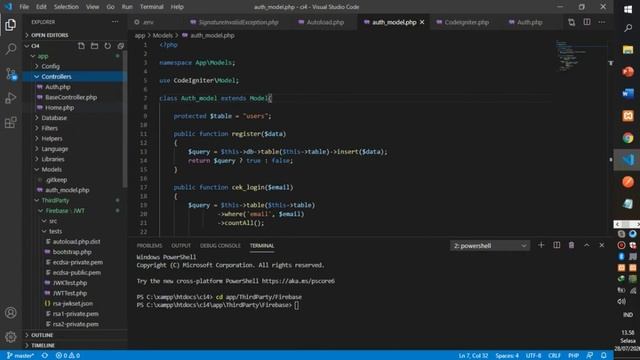640x360 pixels.
Task: Open notifications bell in status bar
Action: [x=604, y=356]
